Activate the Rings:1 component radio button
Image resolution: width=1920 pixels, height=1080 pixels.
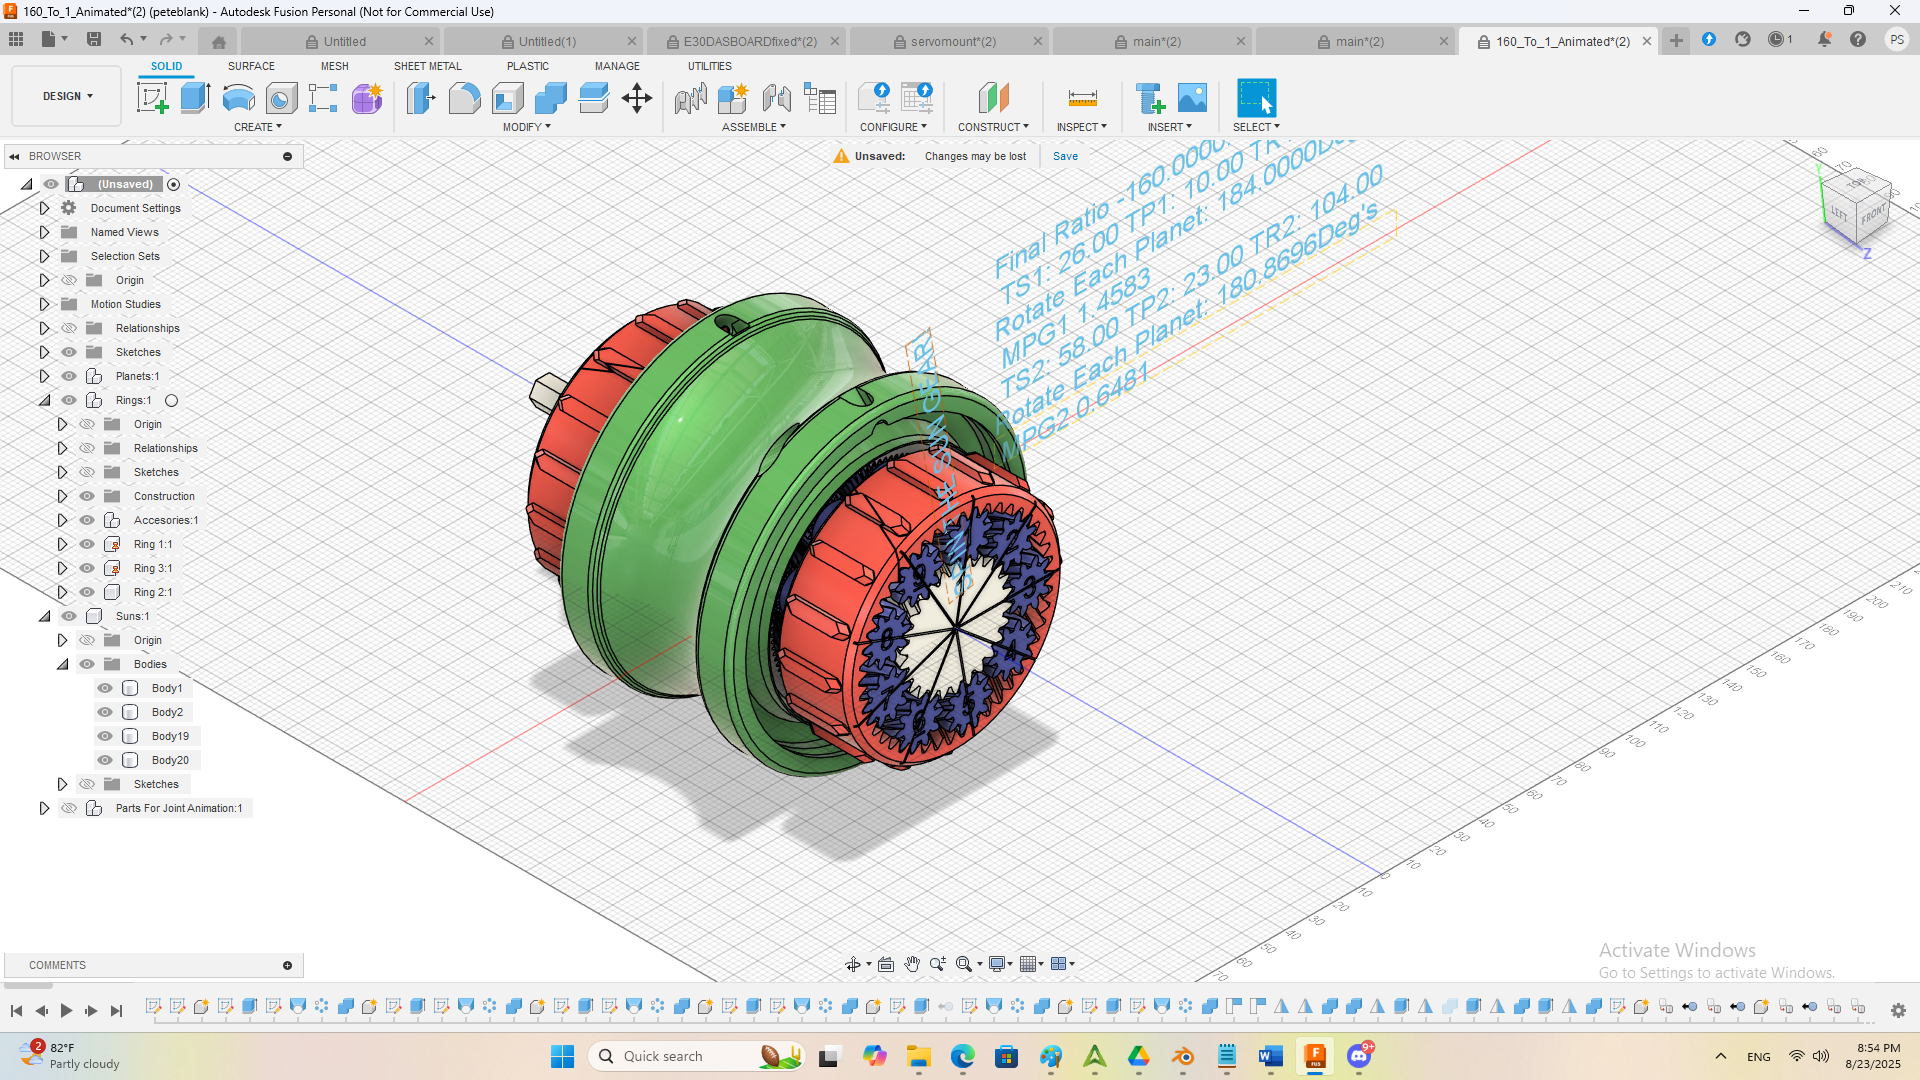[171, 401]
